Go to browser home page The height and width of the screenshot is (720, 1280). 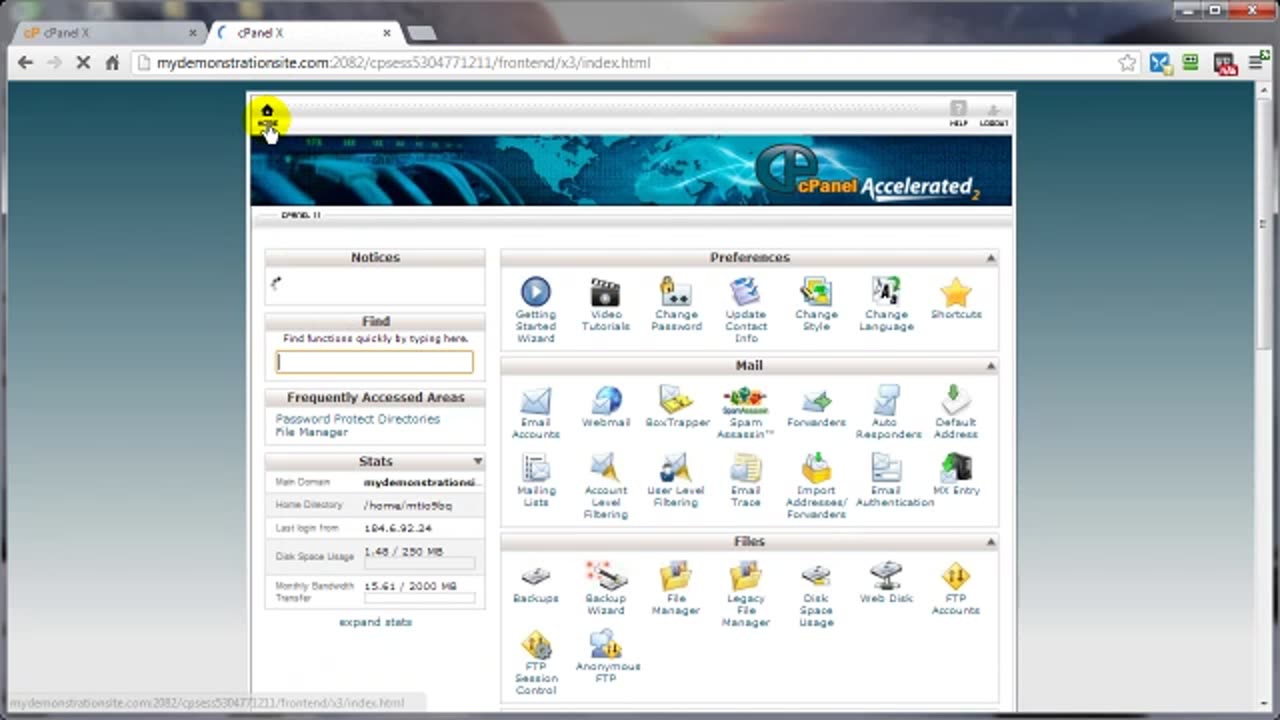click(x=112, y=62)
